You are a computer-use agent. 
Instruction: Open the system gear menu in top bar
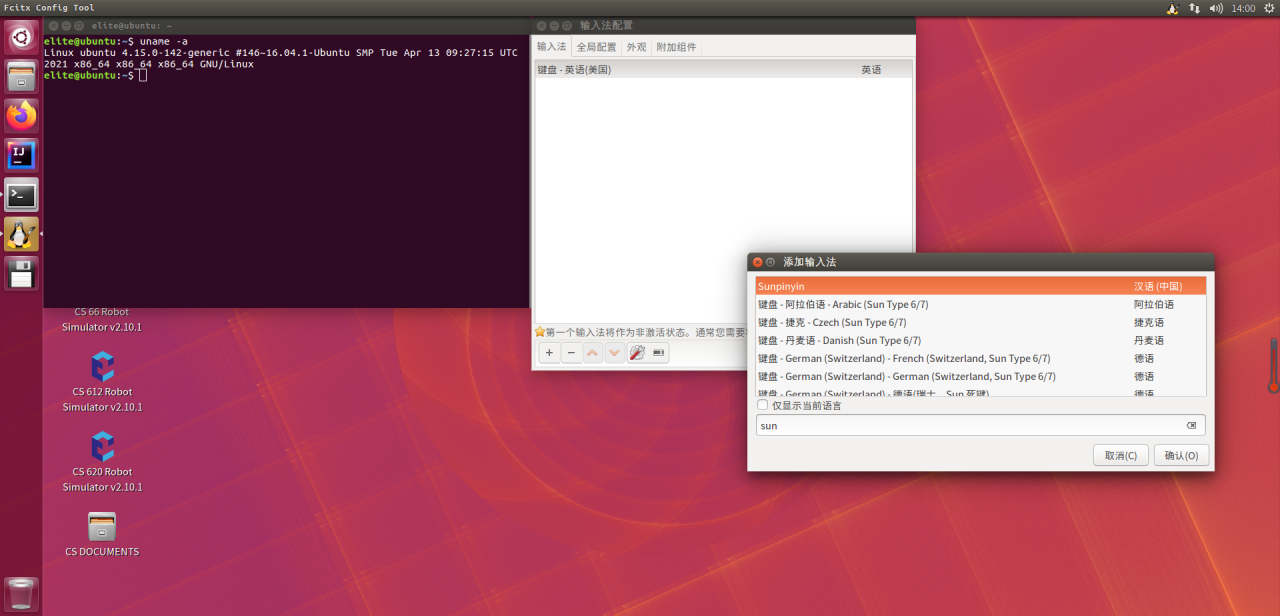coord(1269,8)
